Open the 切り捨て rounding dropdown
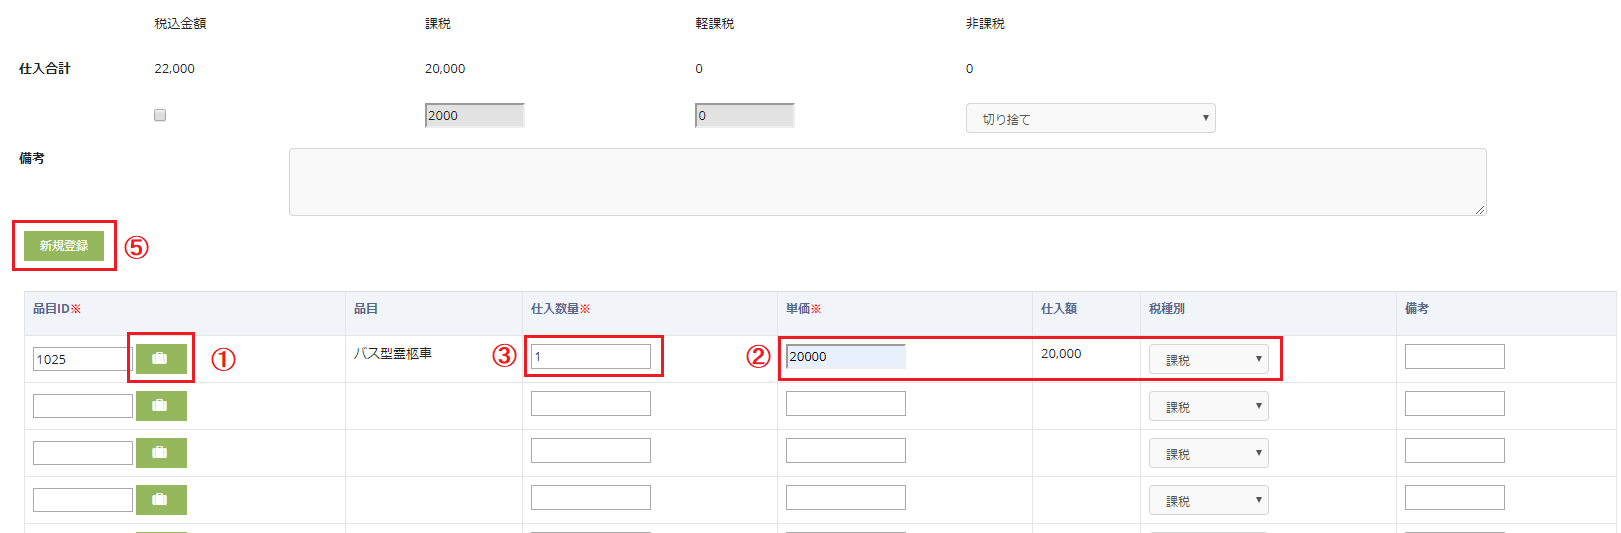 tap(1090, 118)
